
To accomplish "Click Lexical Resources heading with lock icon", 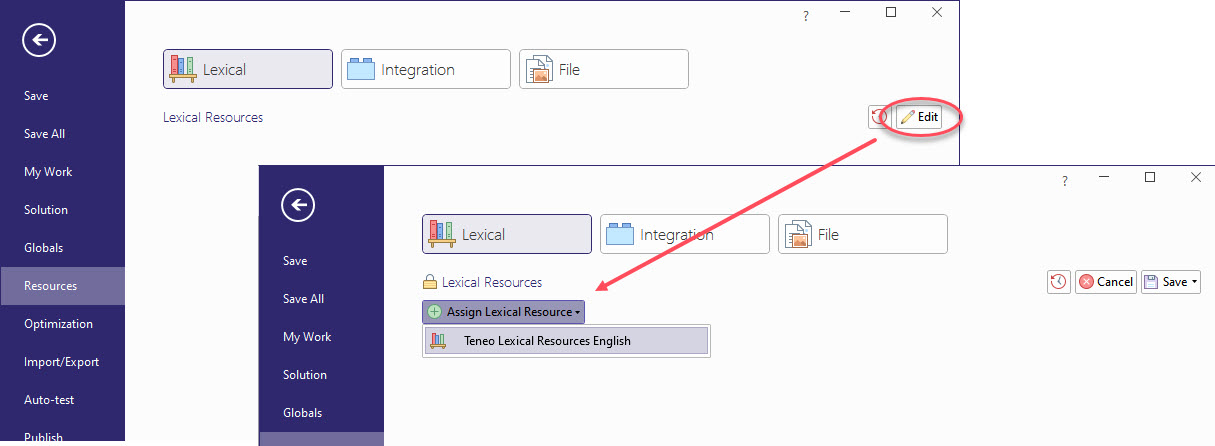I will 492,282.
